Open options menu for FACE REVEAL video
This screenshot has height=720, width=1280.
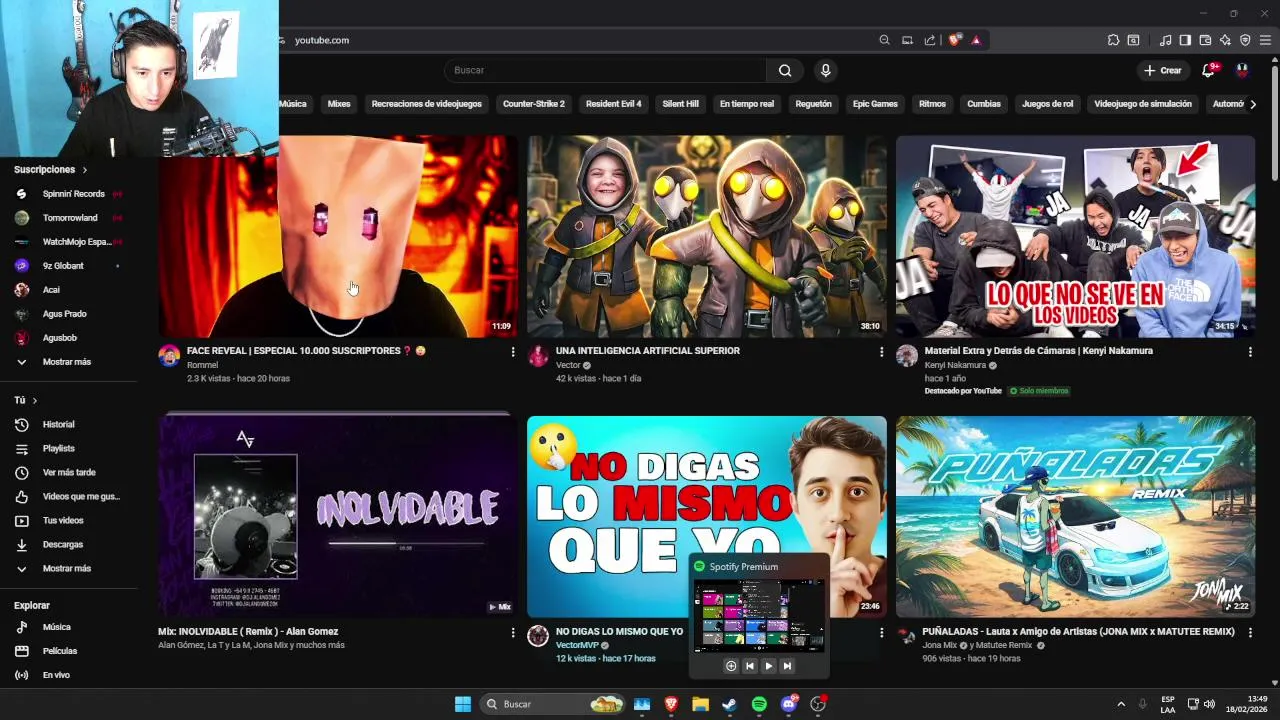pyautogui.click(x=513, y=352)
